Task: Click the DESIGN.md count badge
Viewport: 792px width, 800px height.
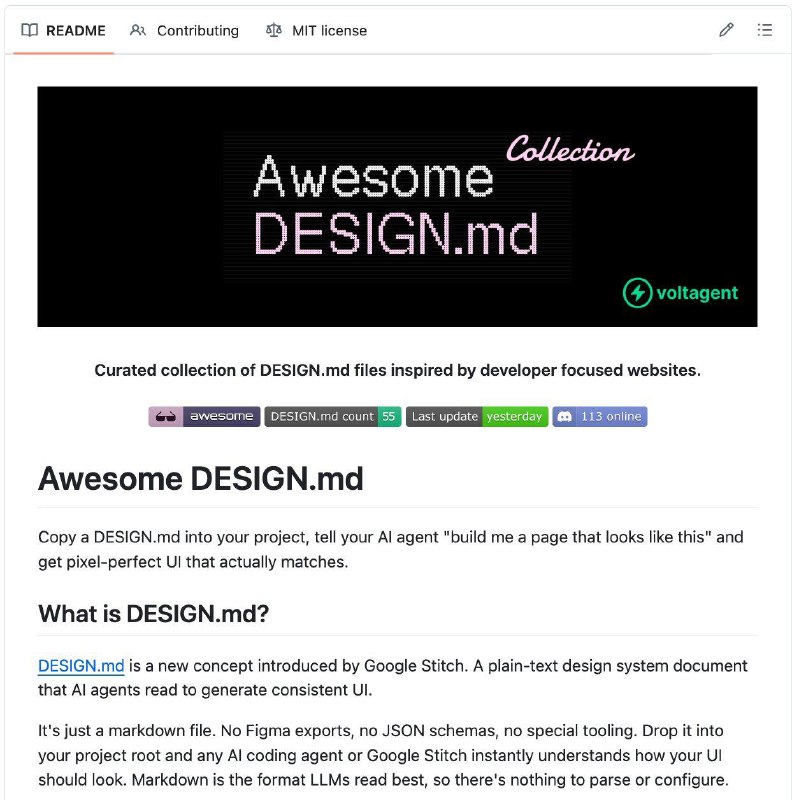Action: 331,417
